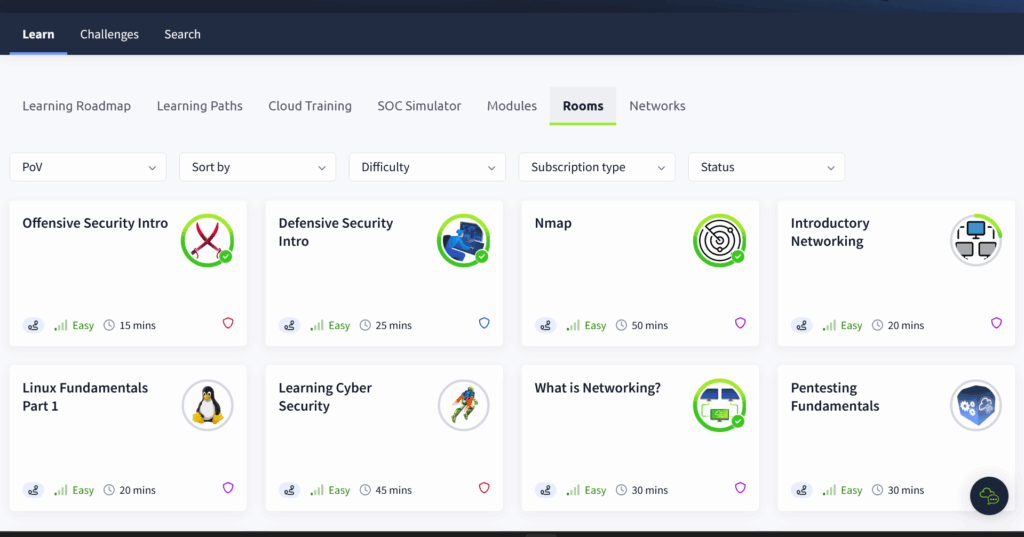This screenshot has height=537, width=1024.
Task: Click the purple shield on Introductory Networking
Action: click(x=996, y=323)
